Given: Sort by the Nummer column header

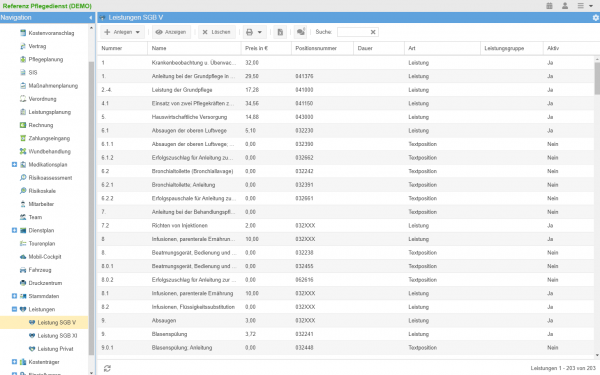Looking at the screenshot, I should 122,48.
